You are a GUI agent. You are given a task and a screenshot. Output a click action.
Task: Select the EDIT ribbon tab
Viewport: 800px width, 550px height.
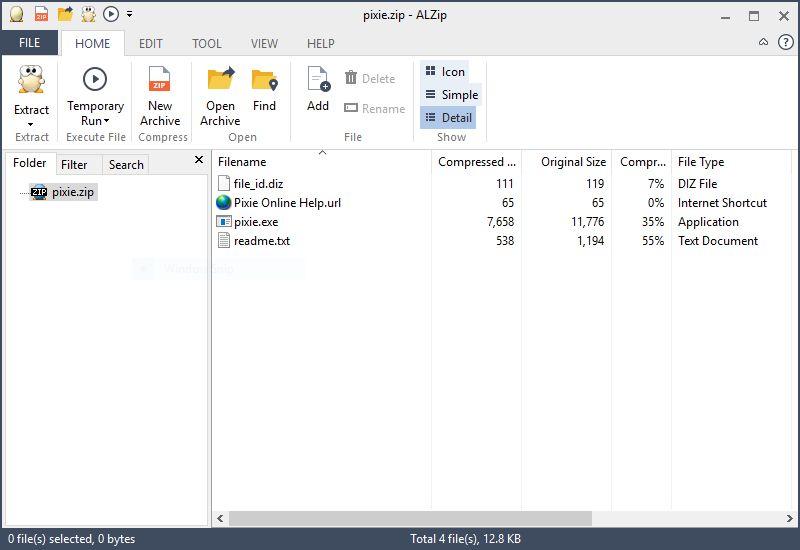coord(151,43)
